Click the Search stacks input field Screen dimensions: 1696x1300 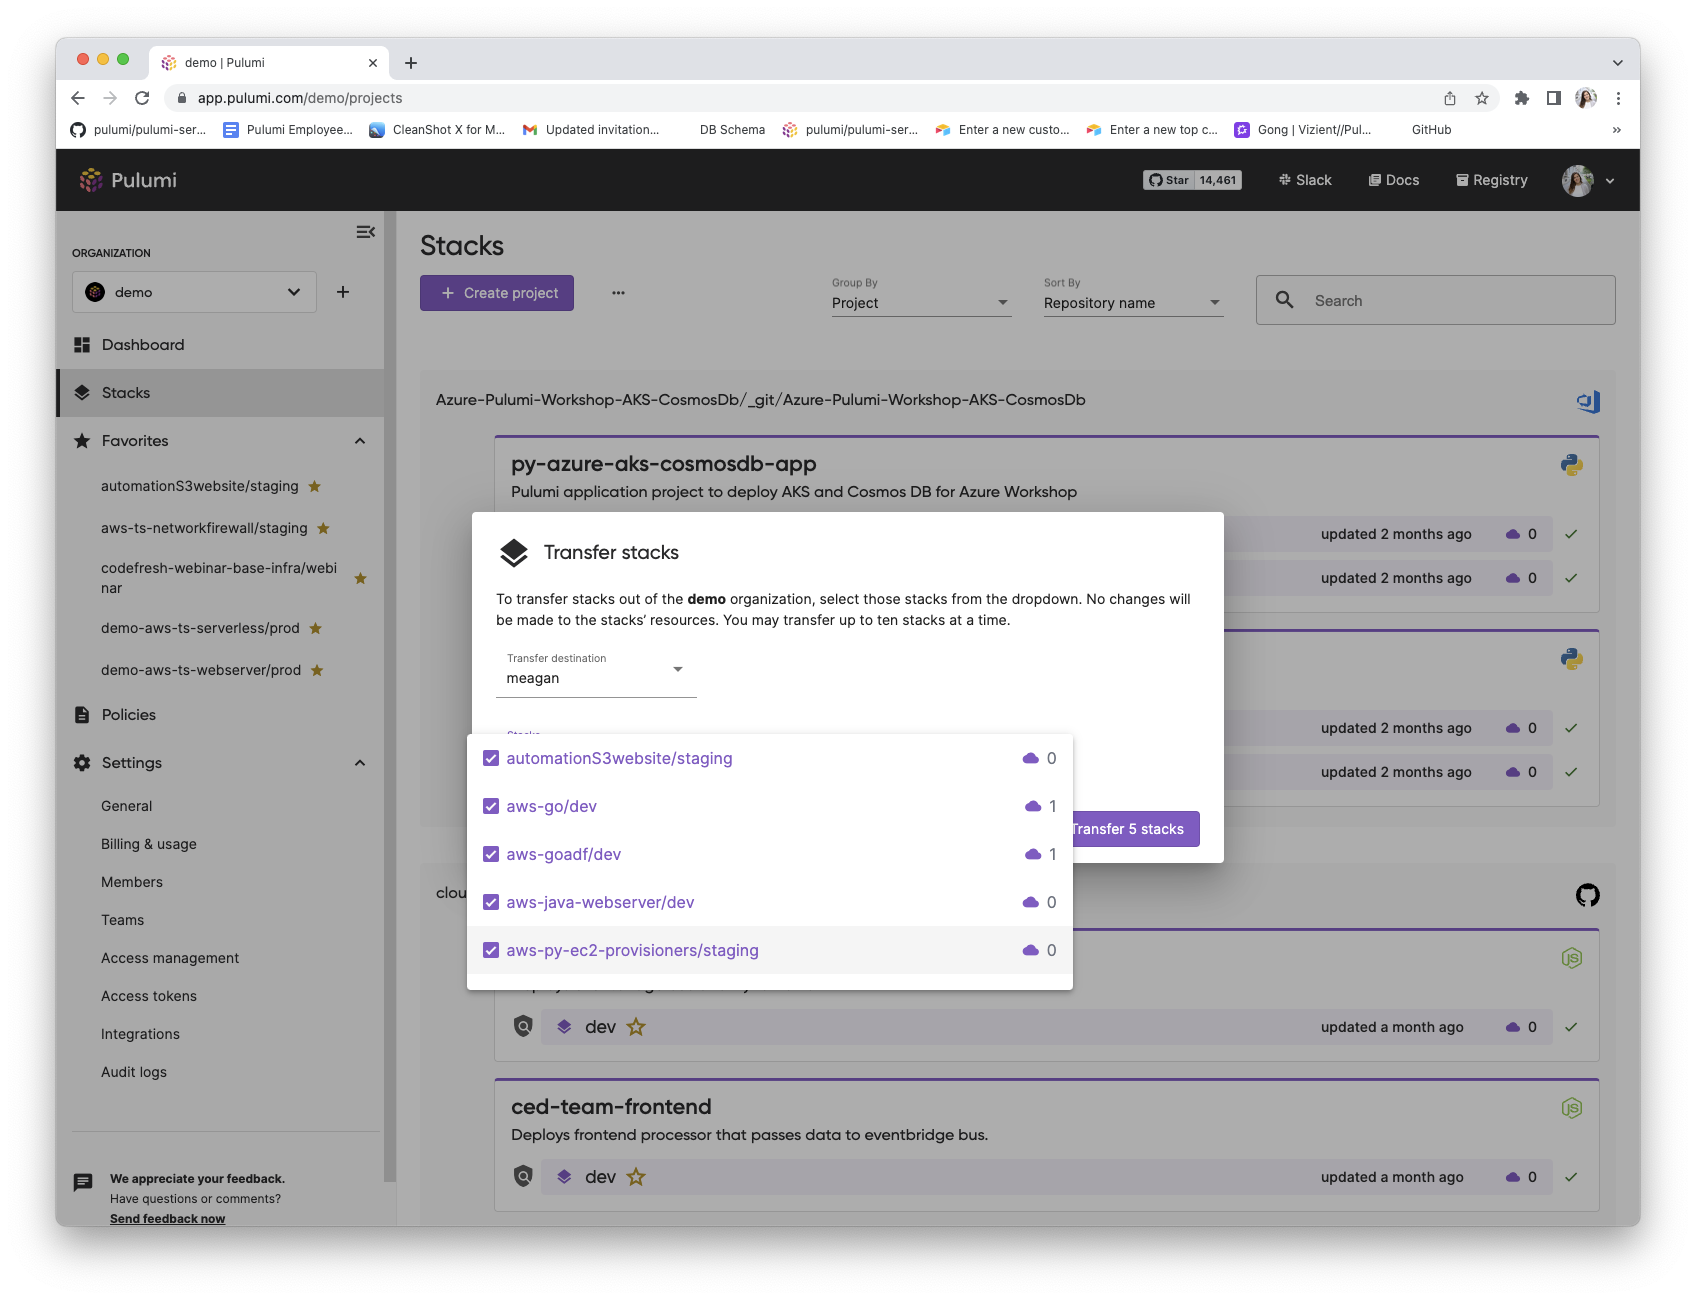(x=1436, y=300)
